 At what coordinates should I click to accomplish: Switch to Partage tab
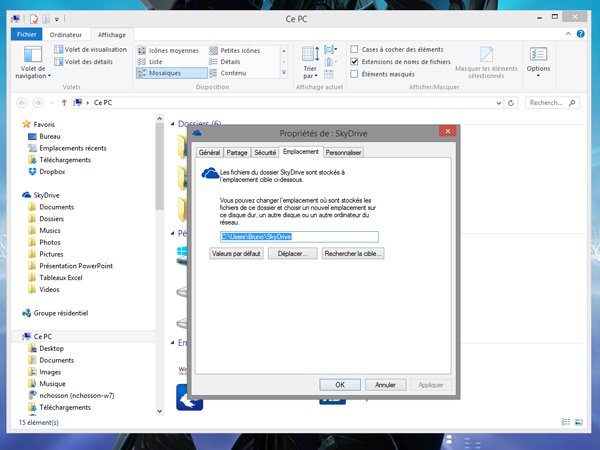click(x=237, y=152)
